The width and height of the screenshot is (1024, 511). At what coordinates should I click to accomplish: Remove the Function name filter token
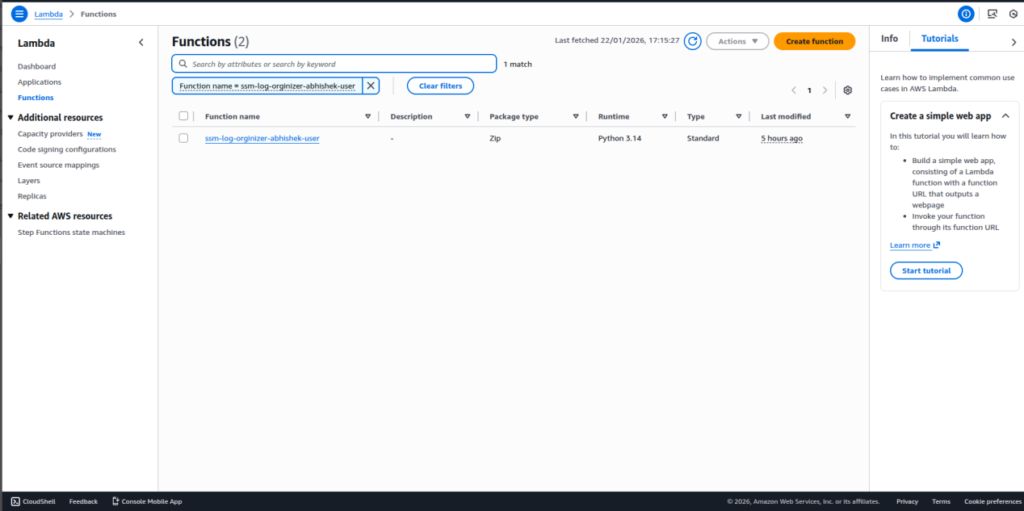pyautogui.click(x=370, y=86)
